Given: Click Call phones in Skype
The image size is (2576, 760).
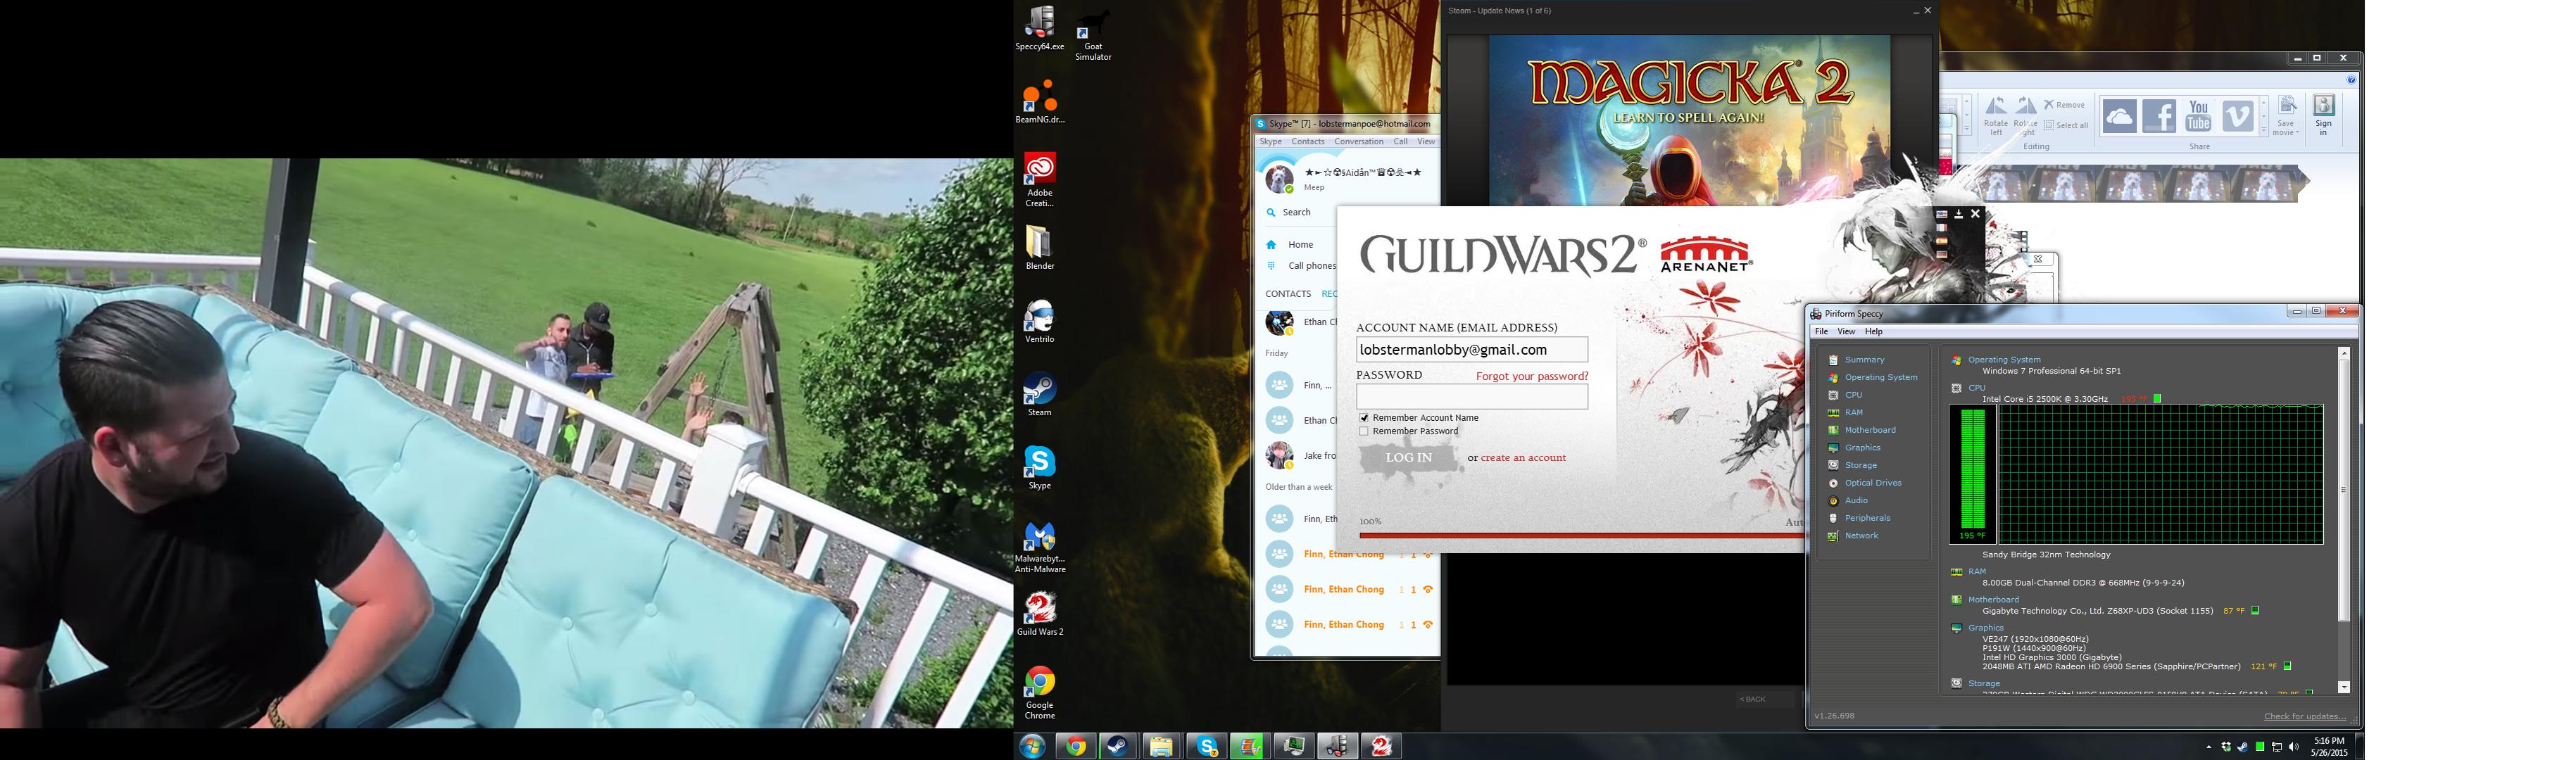Looking at the screenshot, I should (x=1311, y=266).
